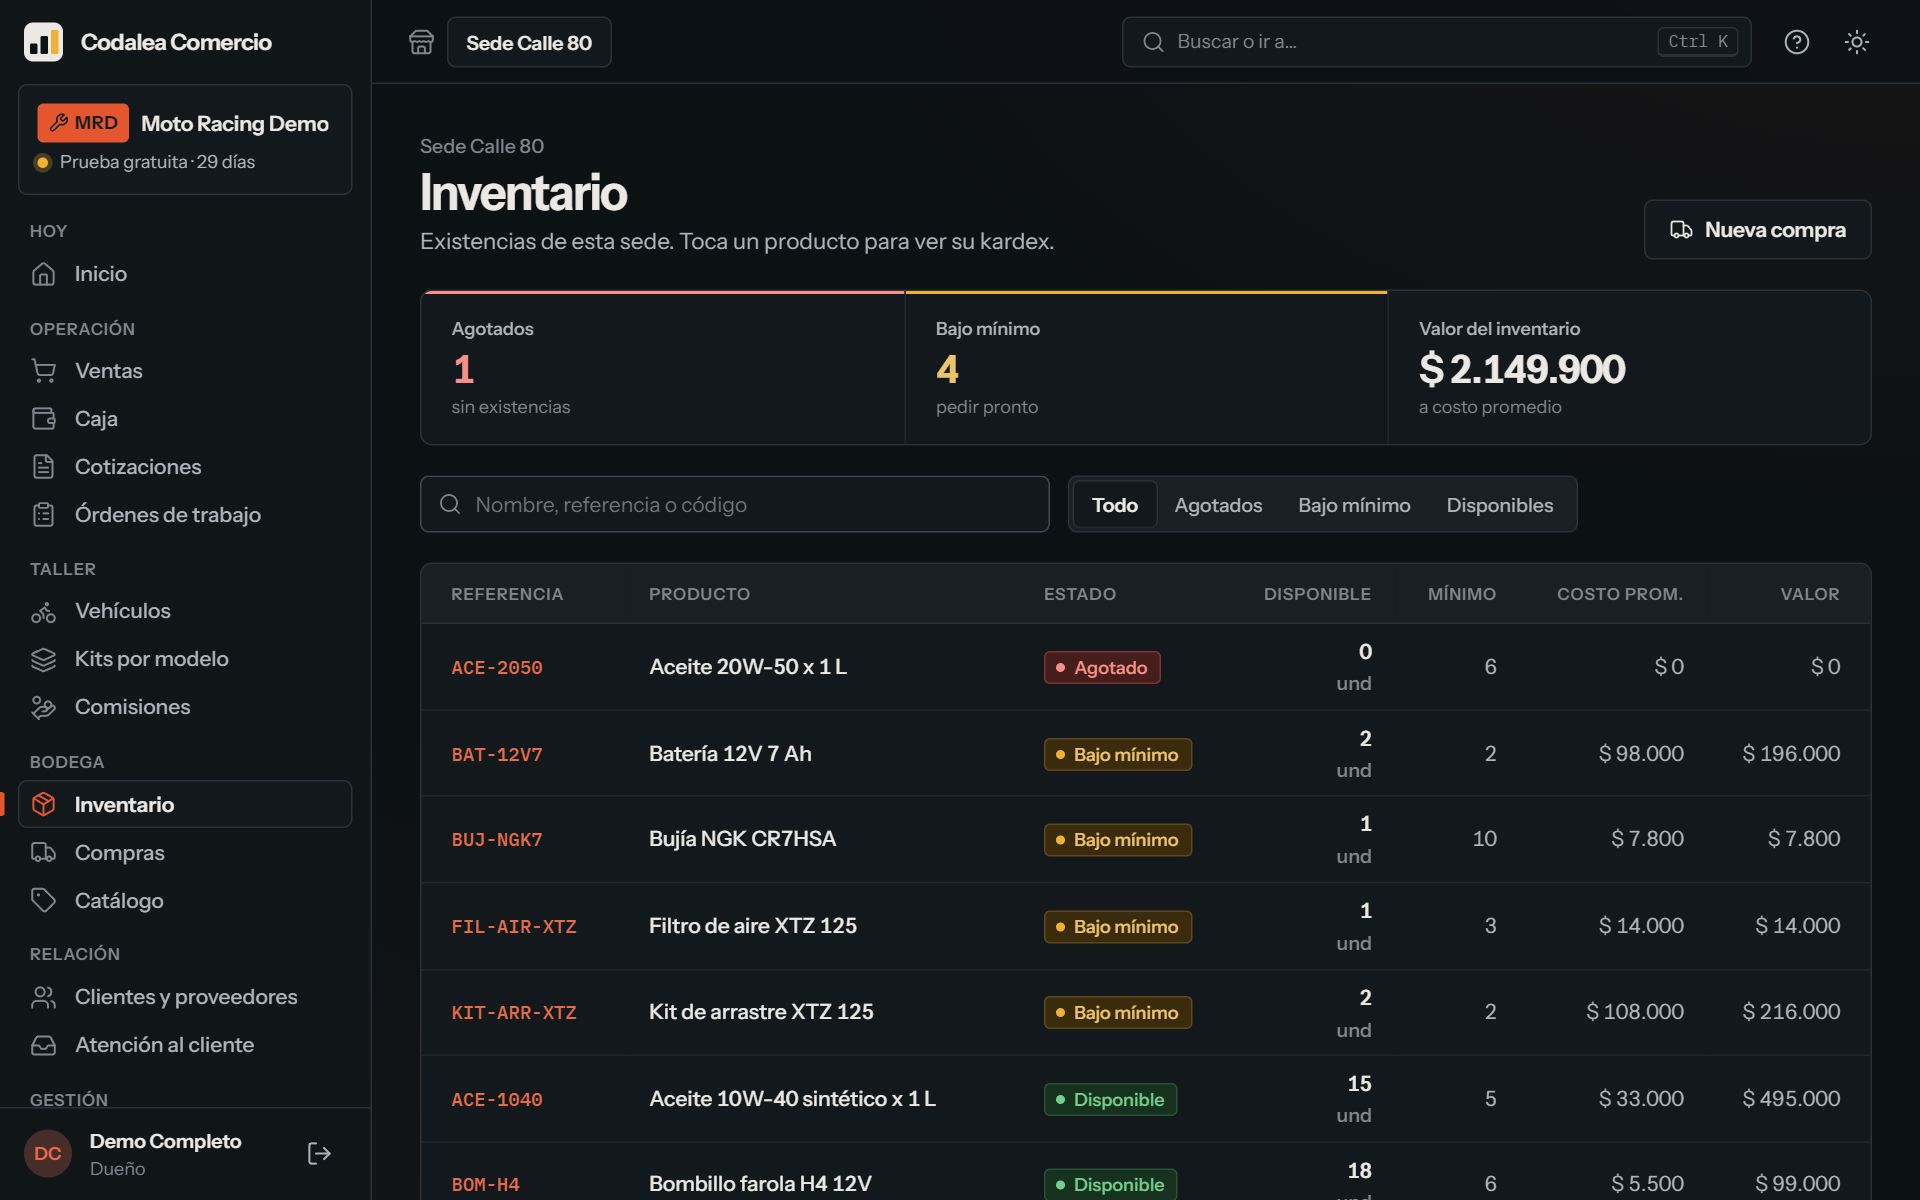This screenshot has width=1920, height=1200.
Task: Click the Bajo mínimo summary card
Action: [1146, 368]
